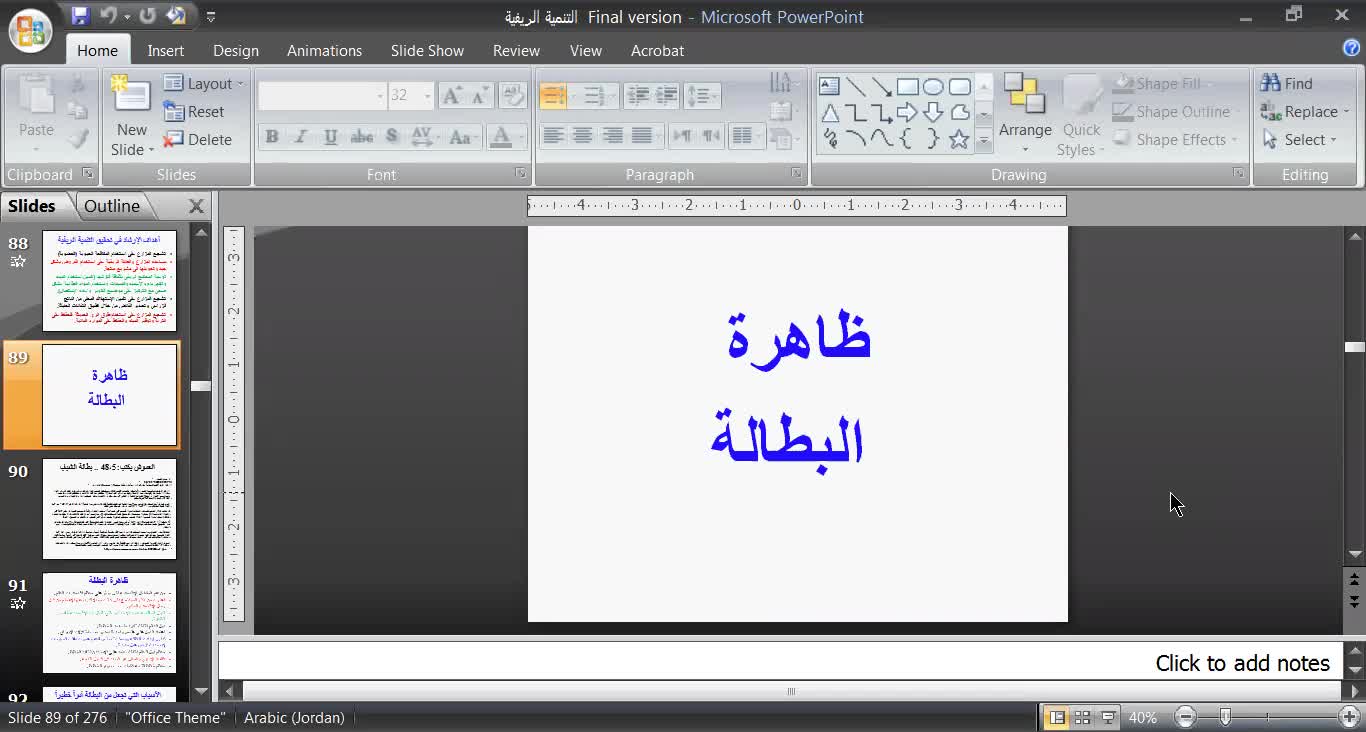Switch to the Outline pane tab

112,206
